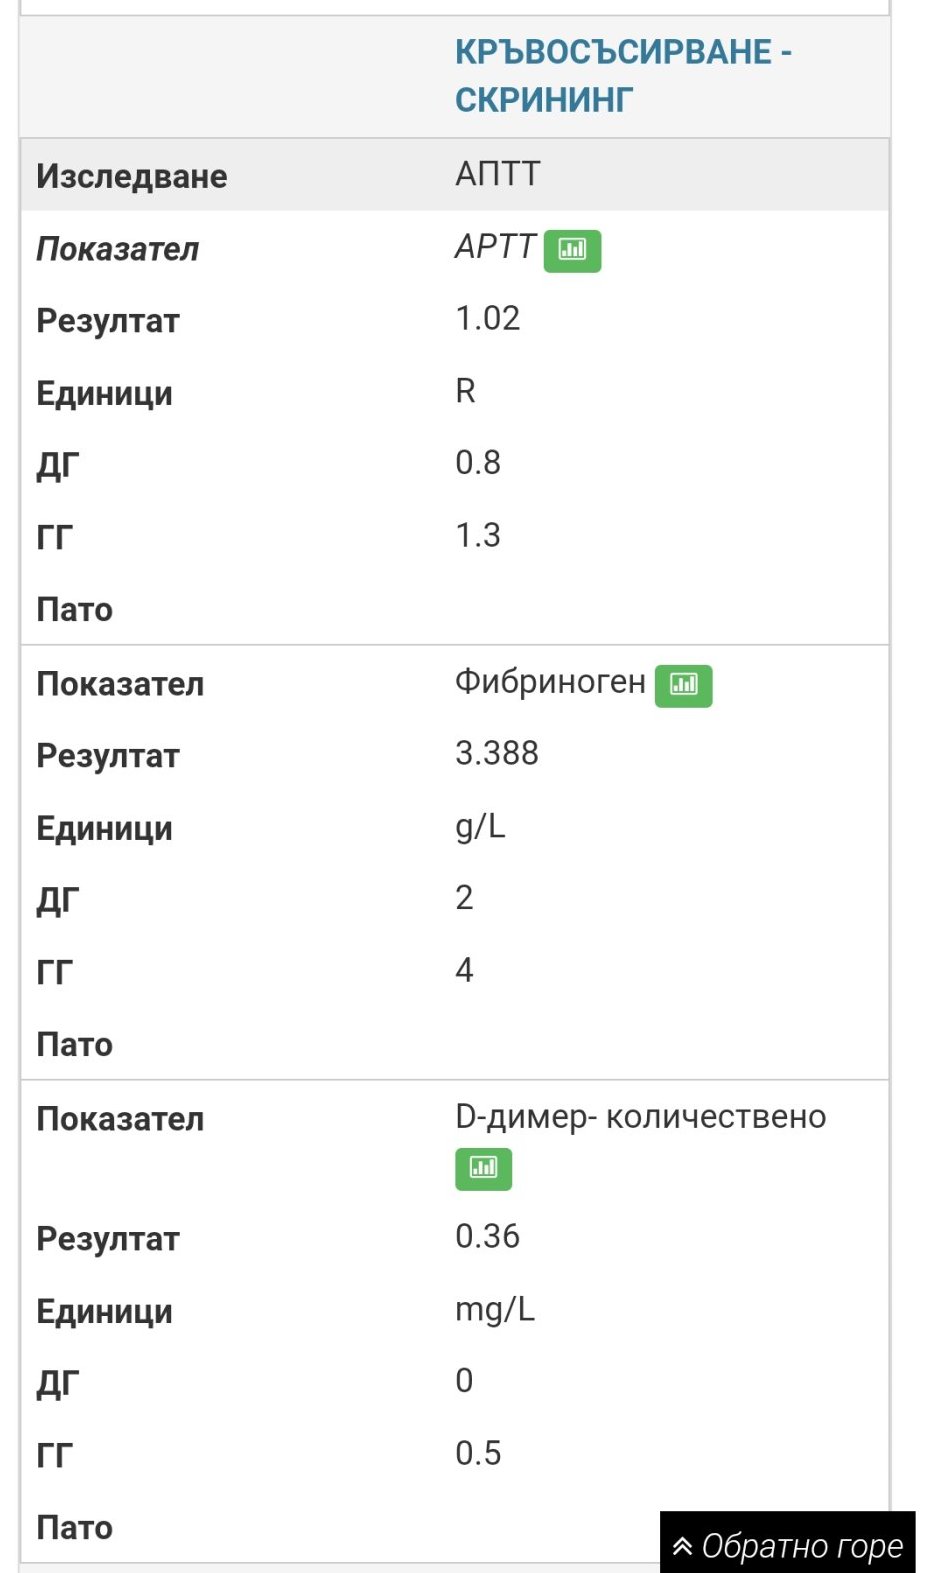Click the fibrinogen result value 3.388
This screenshot has width=926, height=1573.
496,753
